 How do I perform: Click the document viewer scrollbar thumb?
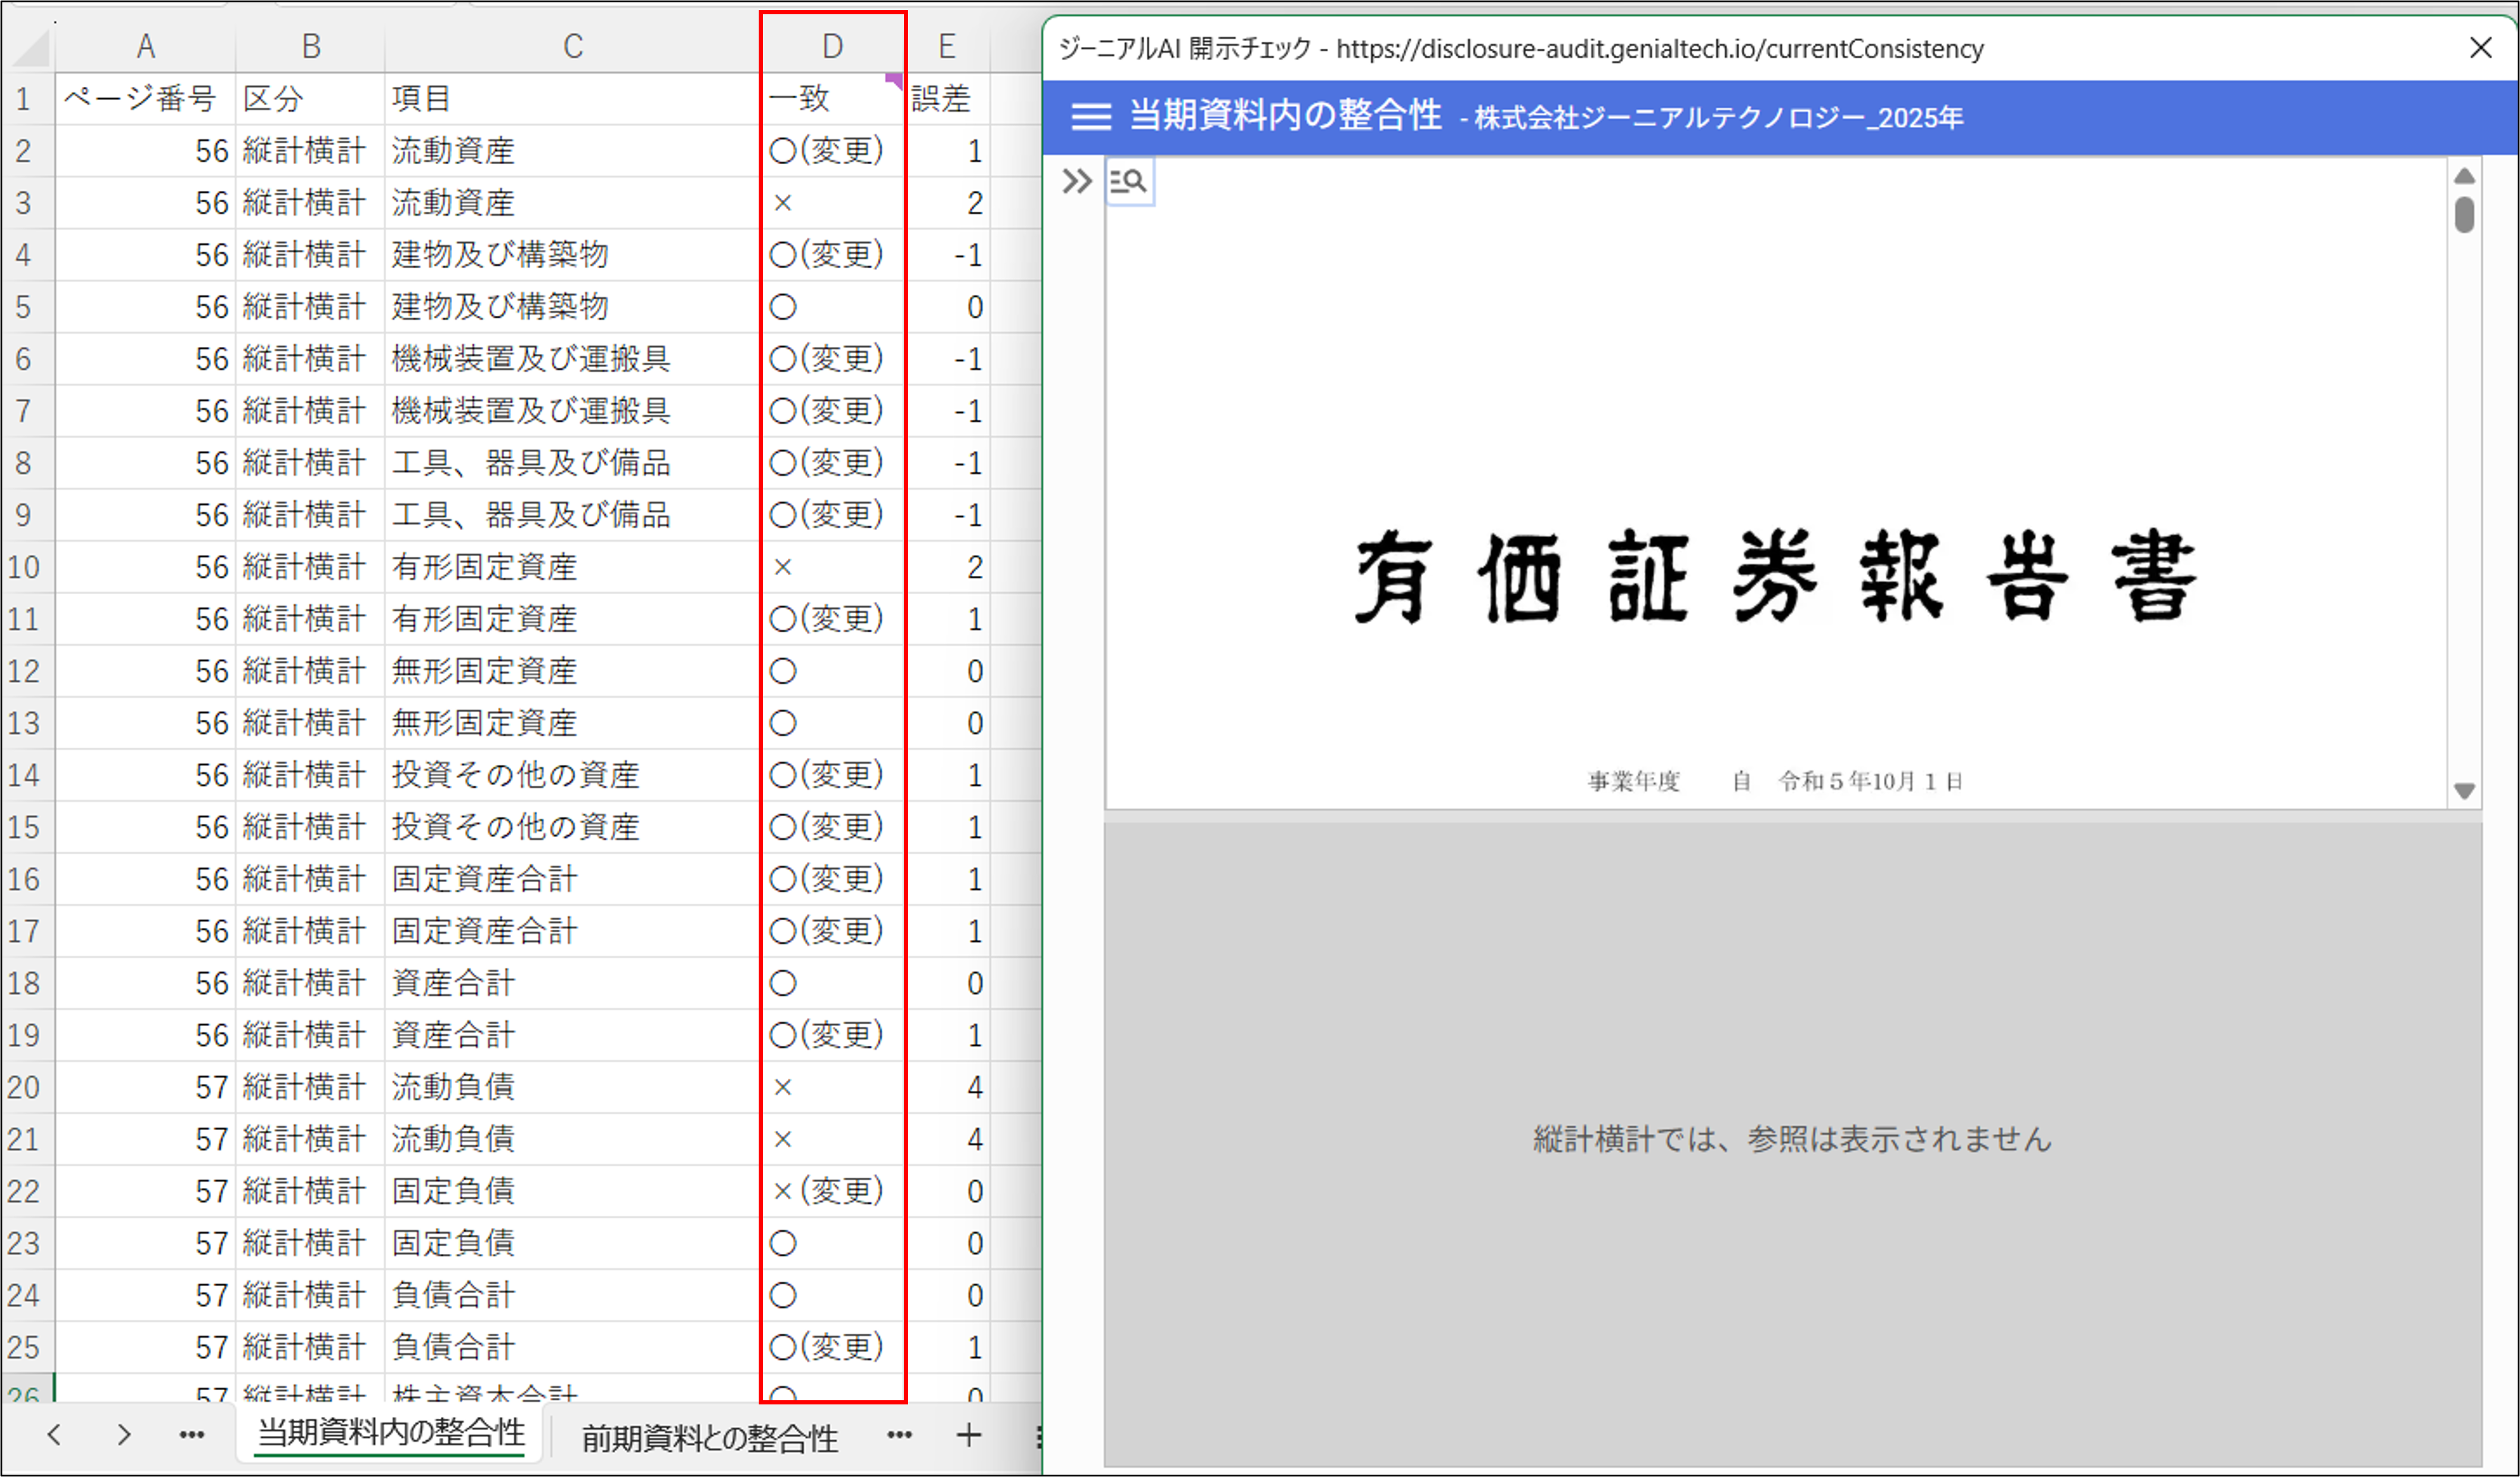point(2464,215)
